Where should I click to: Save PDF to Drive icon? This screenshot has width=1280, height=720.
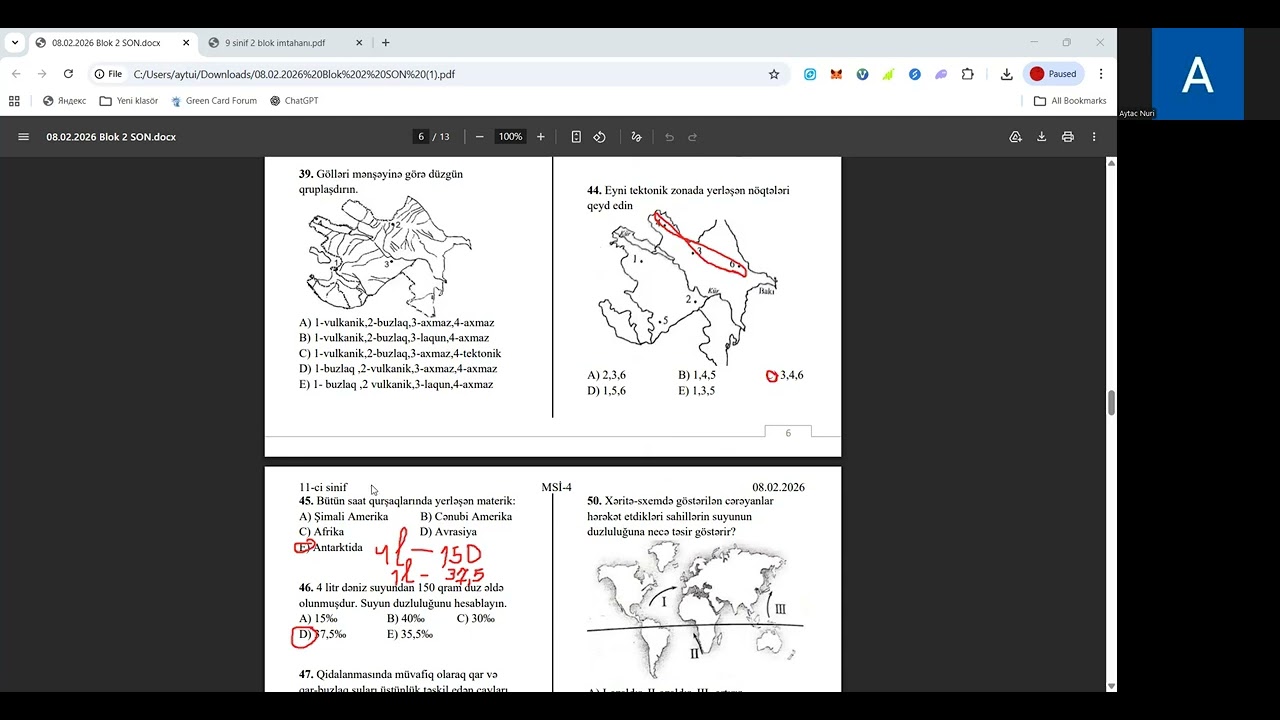coord(1015,137)
